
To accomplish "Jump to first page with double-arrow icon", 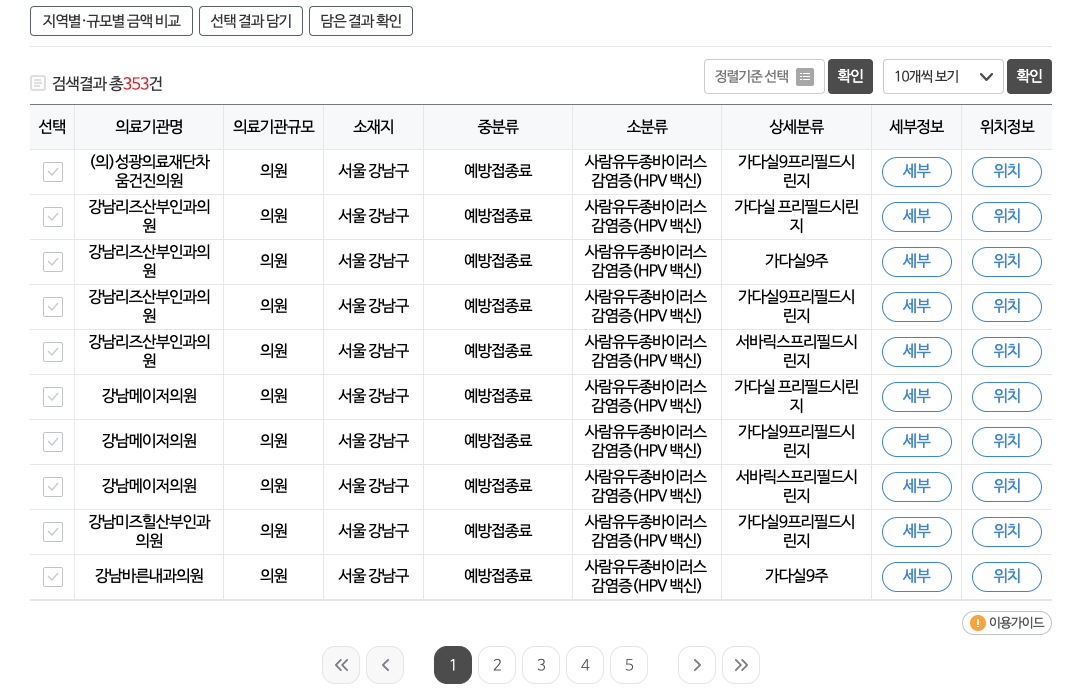I will tap(341, 664).
